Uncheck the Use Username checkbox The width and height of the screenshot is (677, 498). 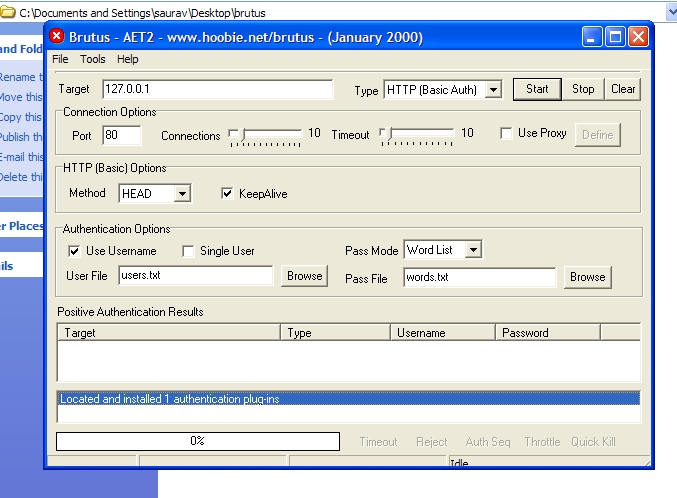[x=74, y=251]
